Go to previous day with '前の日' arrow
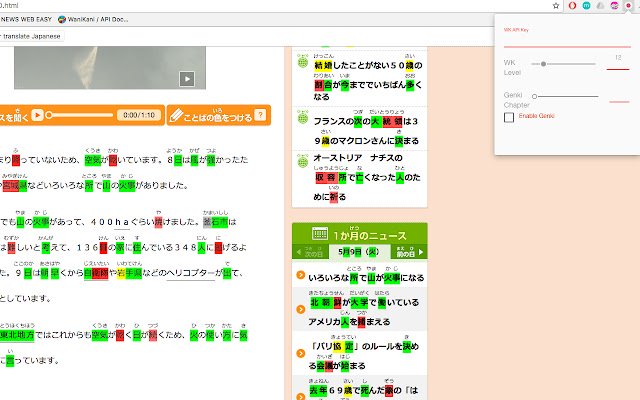640x400 pixels. (x=409, y=252)
